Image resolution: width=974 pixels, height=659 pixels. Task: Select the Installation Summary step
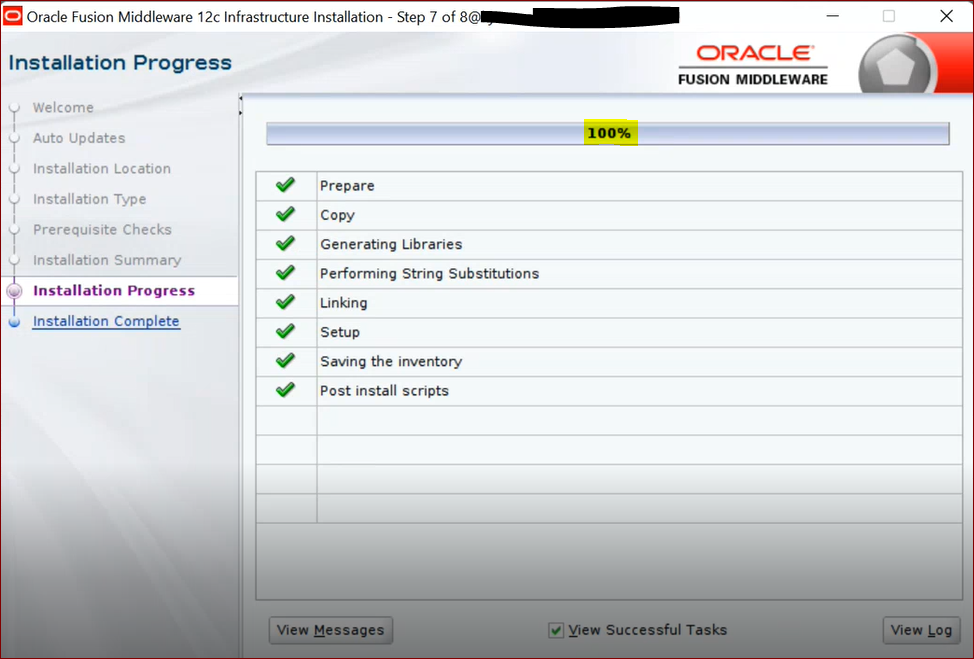coord(107,260)
